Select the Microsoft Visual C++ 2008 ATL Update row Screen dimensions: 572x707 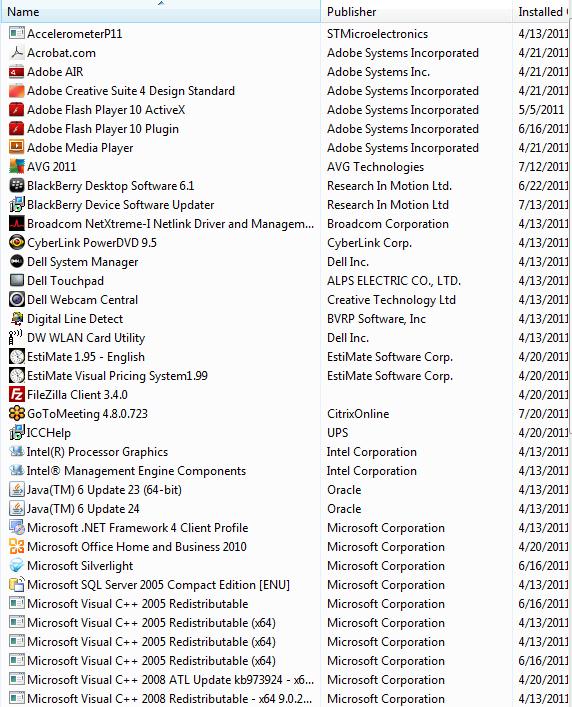tap(286, 679)
